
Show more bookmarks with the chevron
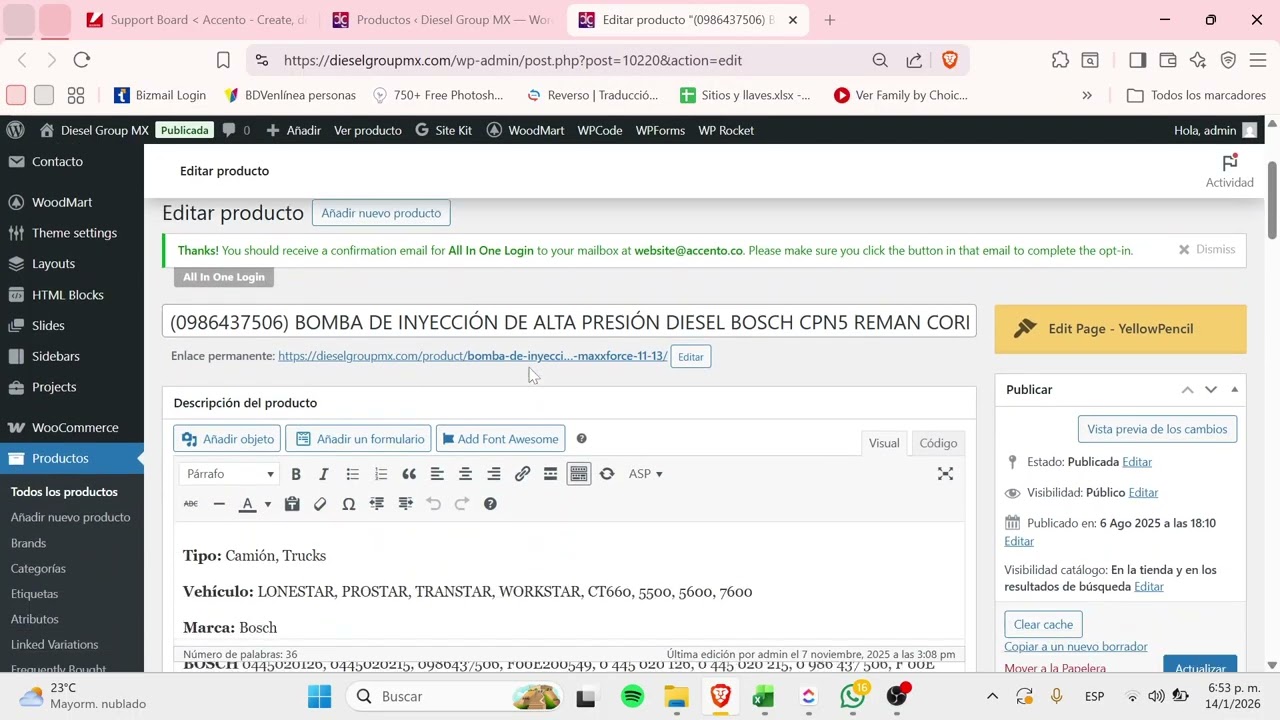(1087, 95)
